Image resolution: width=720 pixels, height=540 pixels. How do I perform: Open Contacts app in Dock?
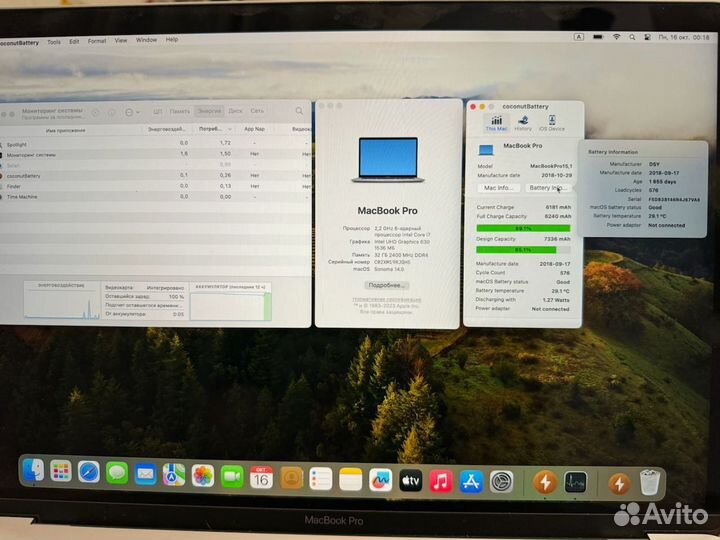[x=291, y=478]
